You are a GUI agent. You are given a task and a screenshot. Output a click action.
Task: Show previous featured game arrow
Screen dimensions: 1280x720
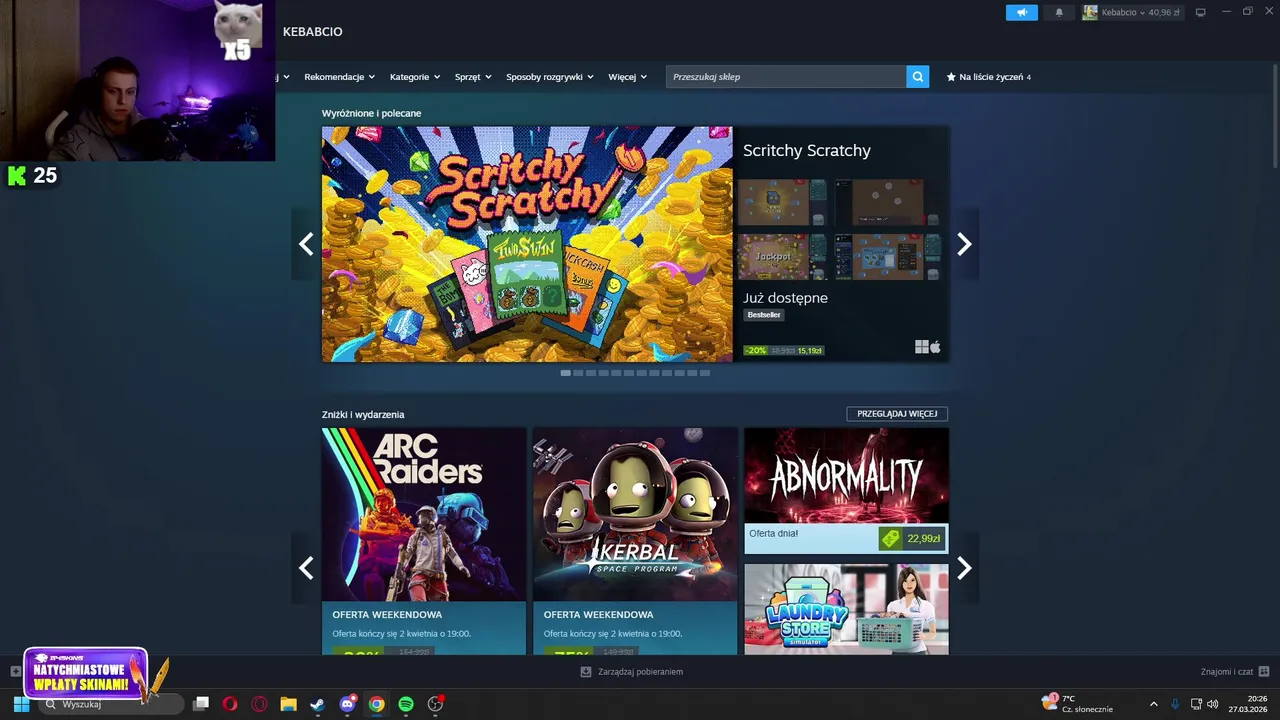[x=306, y=243]
